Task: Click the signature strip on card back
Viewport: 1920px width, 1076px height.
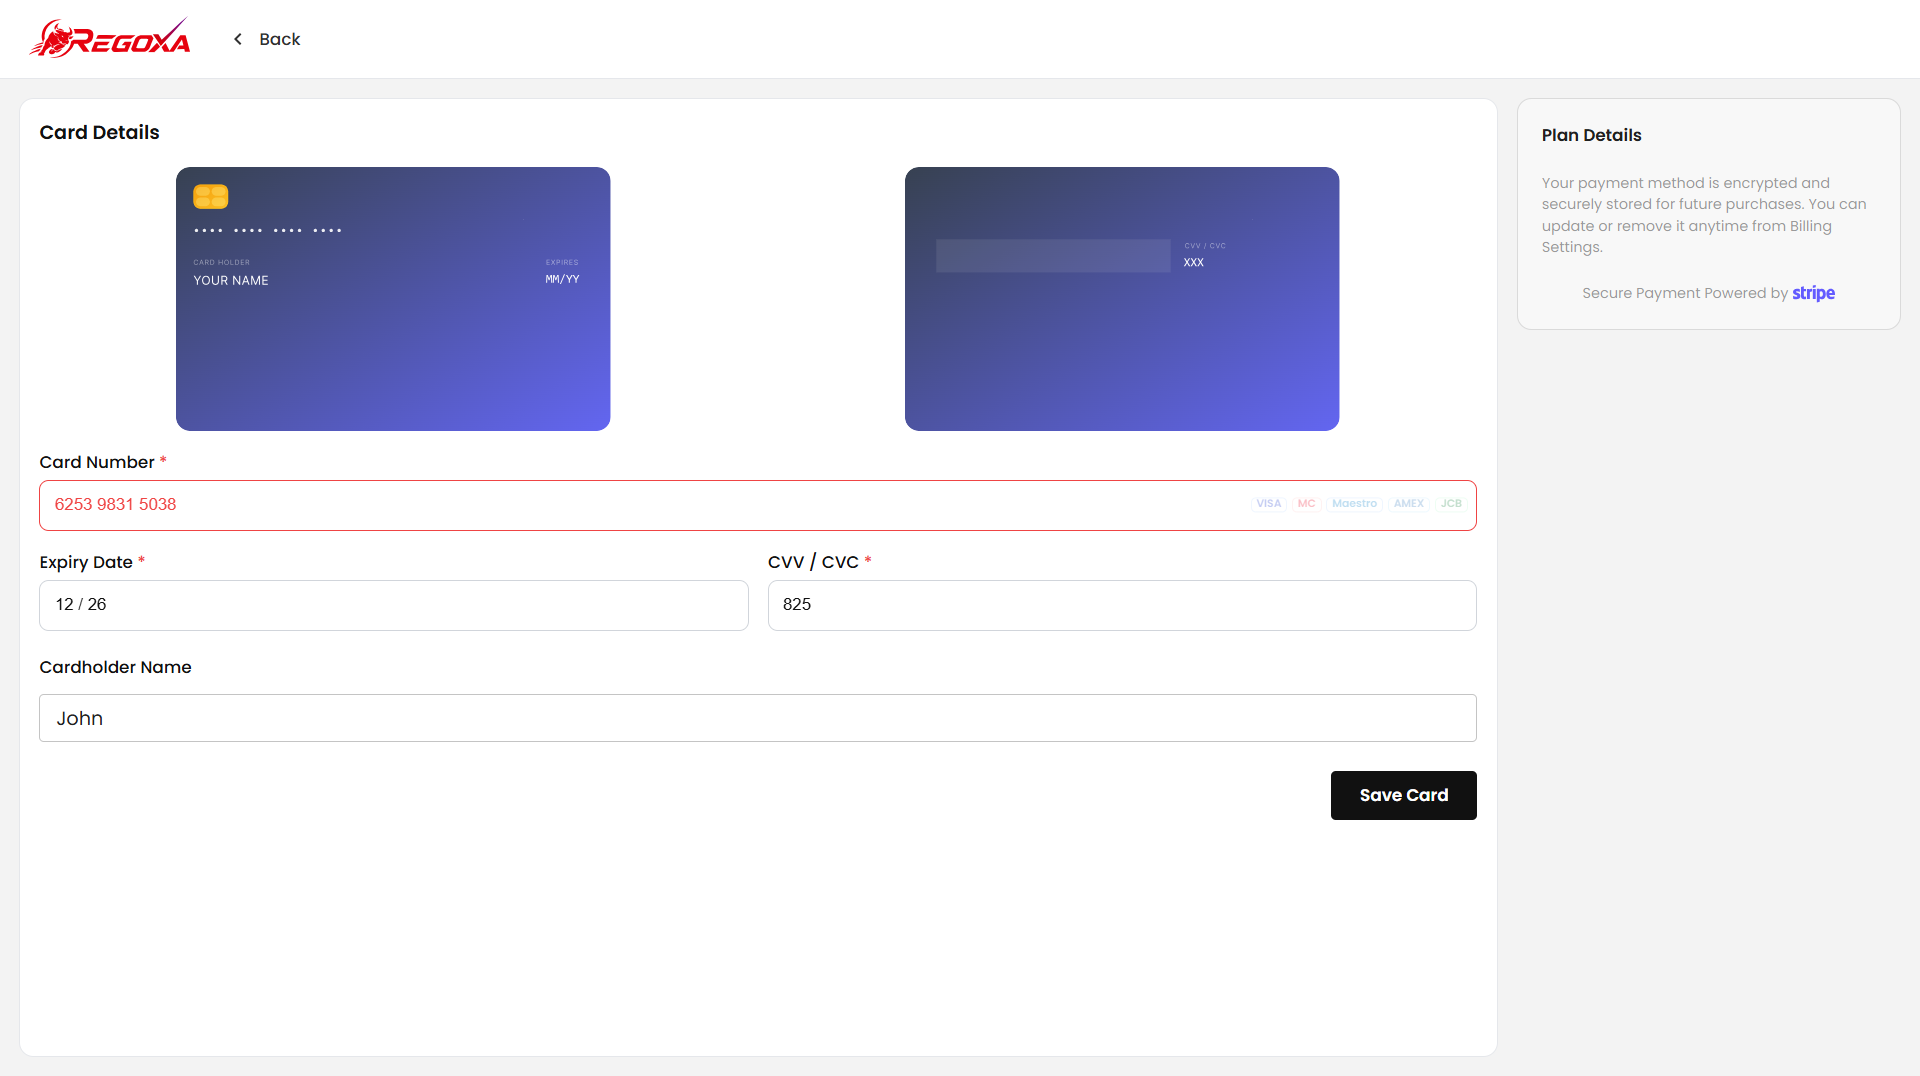Action: coord(1053,255)
